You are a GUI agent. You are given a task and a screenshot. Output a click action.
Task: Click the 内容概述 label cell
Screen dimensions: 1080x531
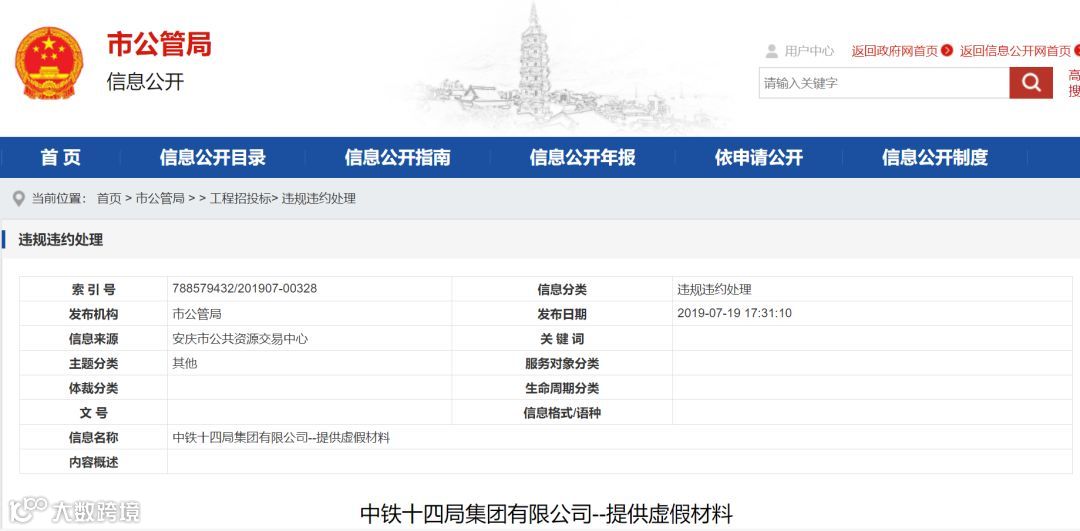[x=94, y=463]
